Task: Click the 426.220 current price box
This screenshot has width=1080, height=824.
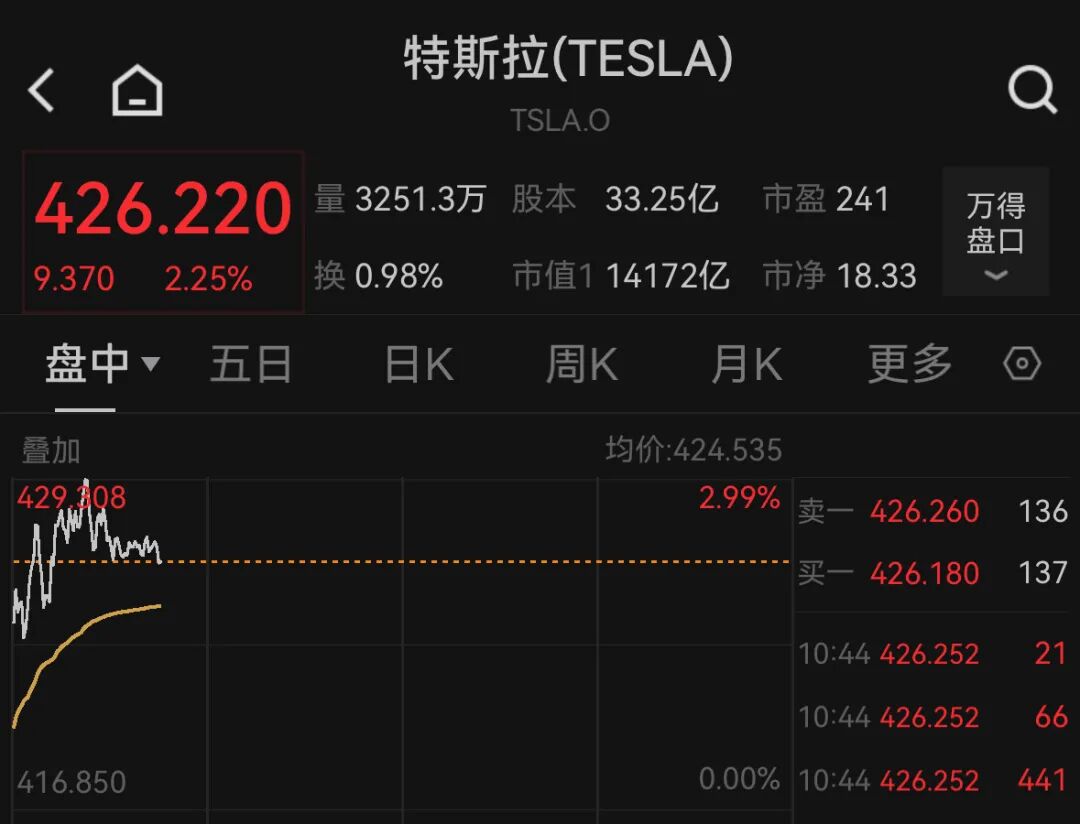Action: [163, 231]
